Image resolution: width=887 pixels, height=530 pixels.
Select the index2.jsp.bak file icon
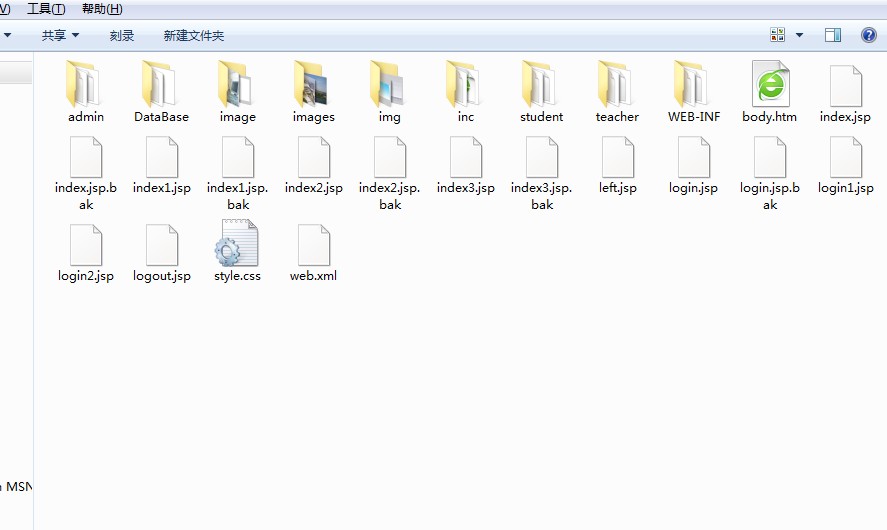[390, 157]
